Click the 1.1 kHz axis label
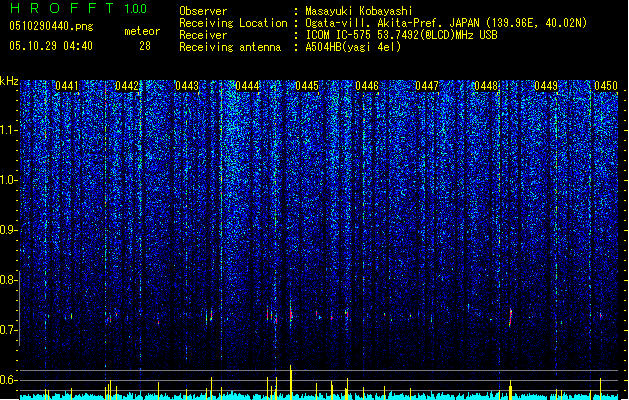 (x=9, y=130)
